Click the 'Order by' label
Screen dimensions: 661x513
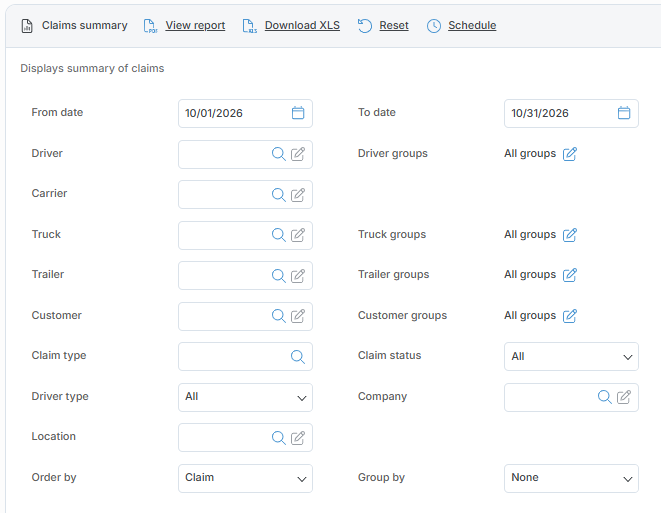[x=54, y=477]
